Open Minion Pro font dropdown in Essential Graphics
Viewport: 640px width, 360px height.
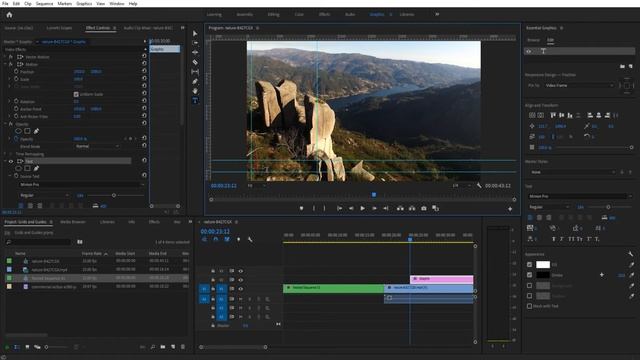(x=579, y=196)
